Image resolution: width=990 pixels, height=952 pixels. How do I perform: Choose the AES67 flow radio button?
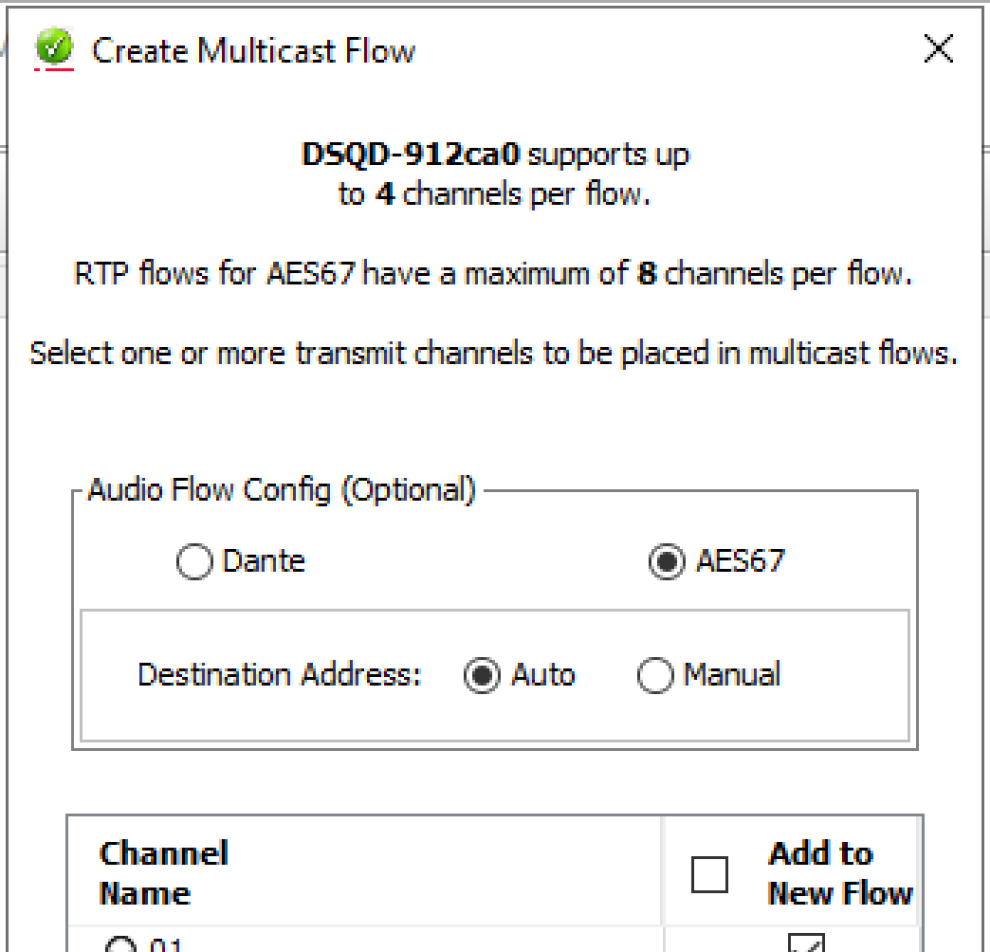coord(667,562)
